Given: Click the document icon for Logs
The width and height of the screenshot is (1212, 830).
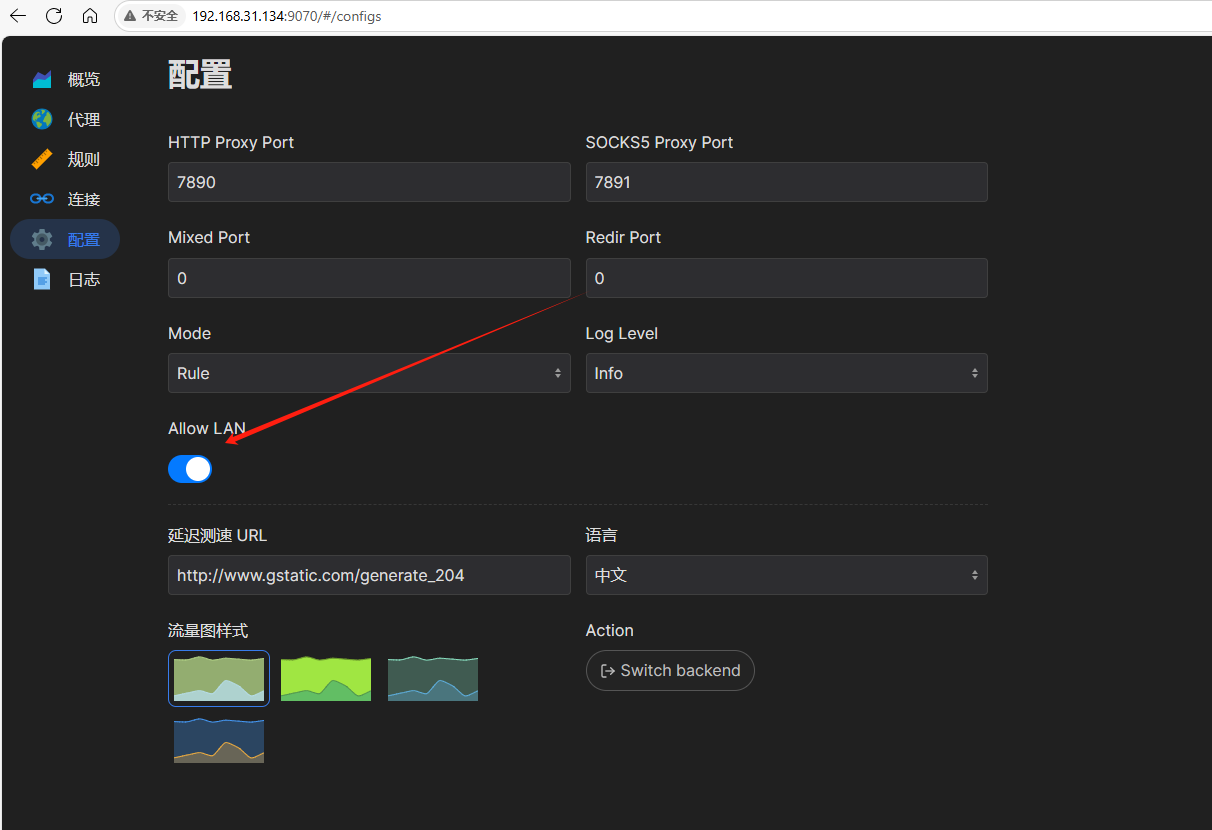Looking at the screenshot, I should click(x=42, y=280).
